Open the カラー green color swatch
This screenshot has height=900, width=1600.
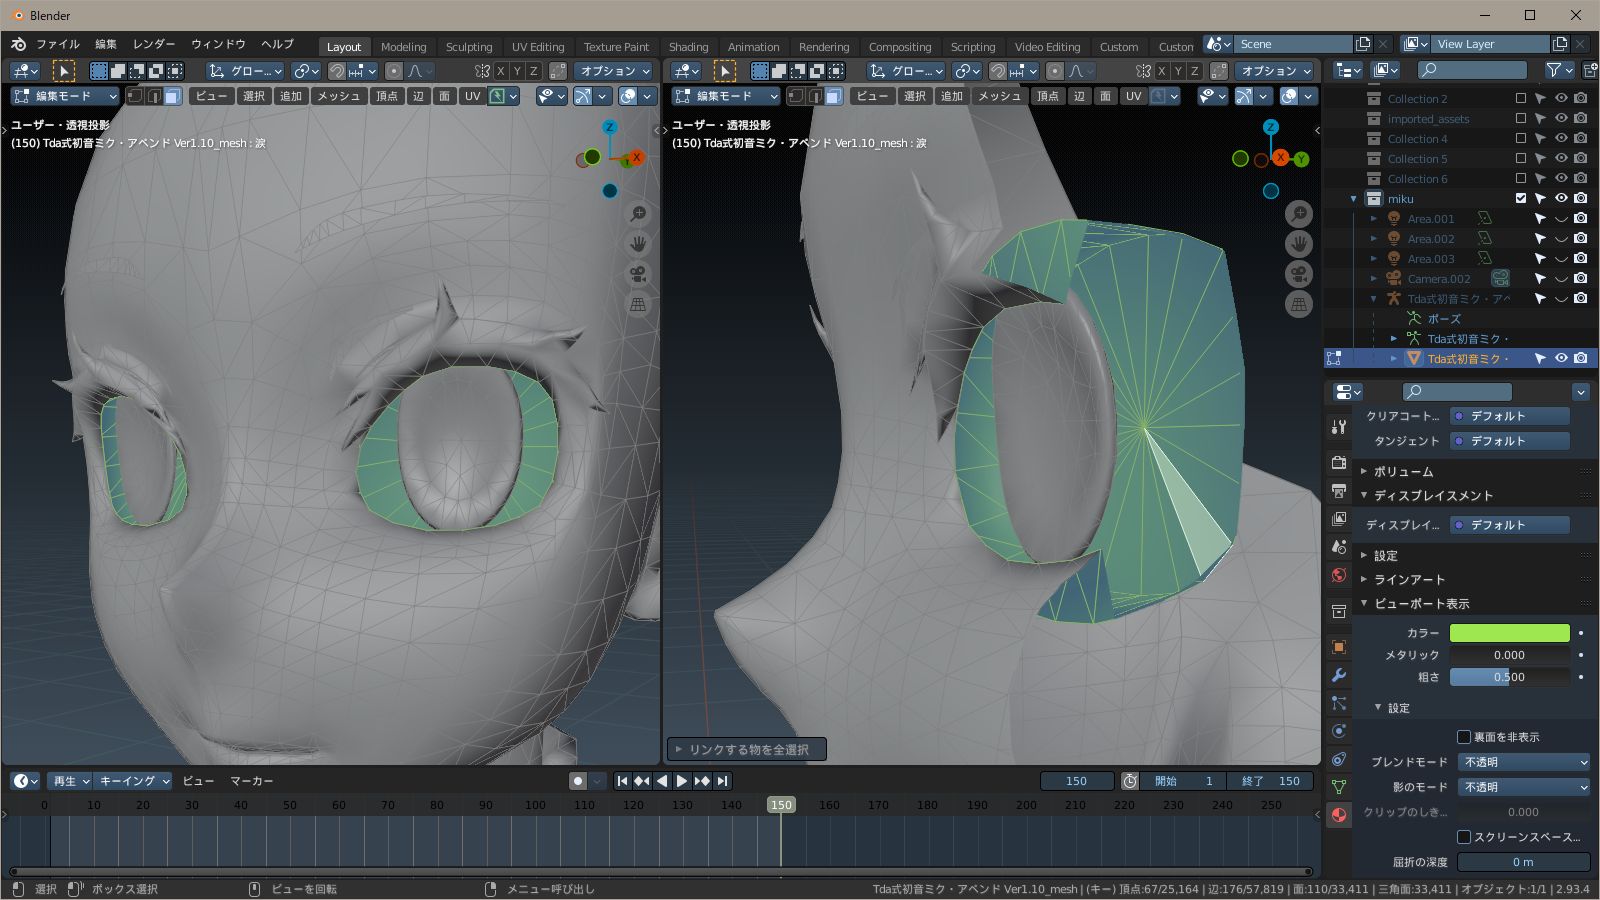[x=1509, y=633]
